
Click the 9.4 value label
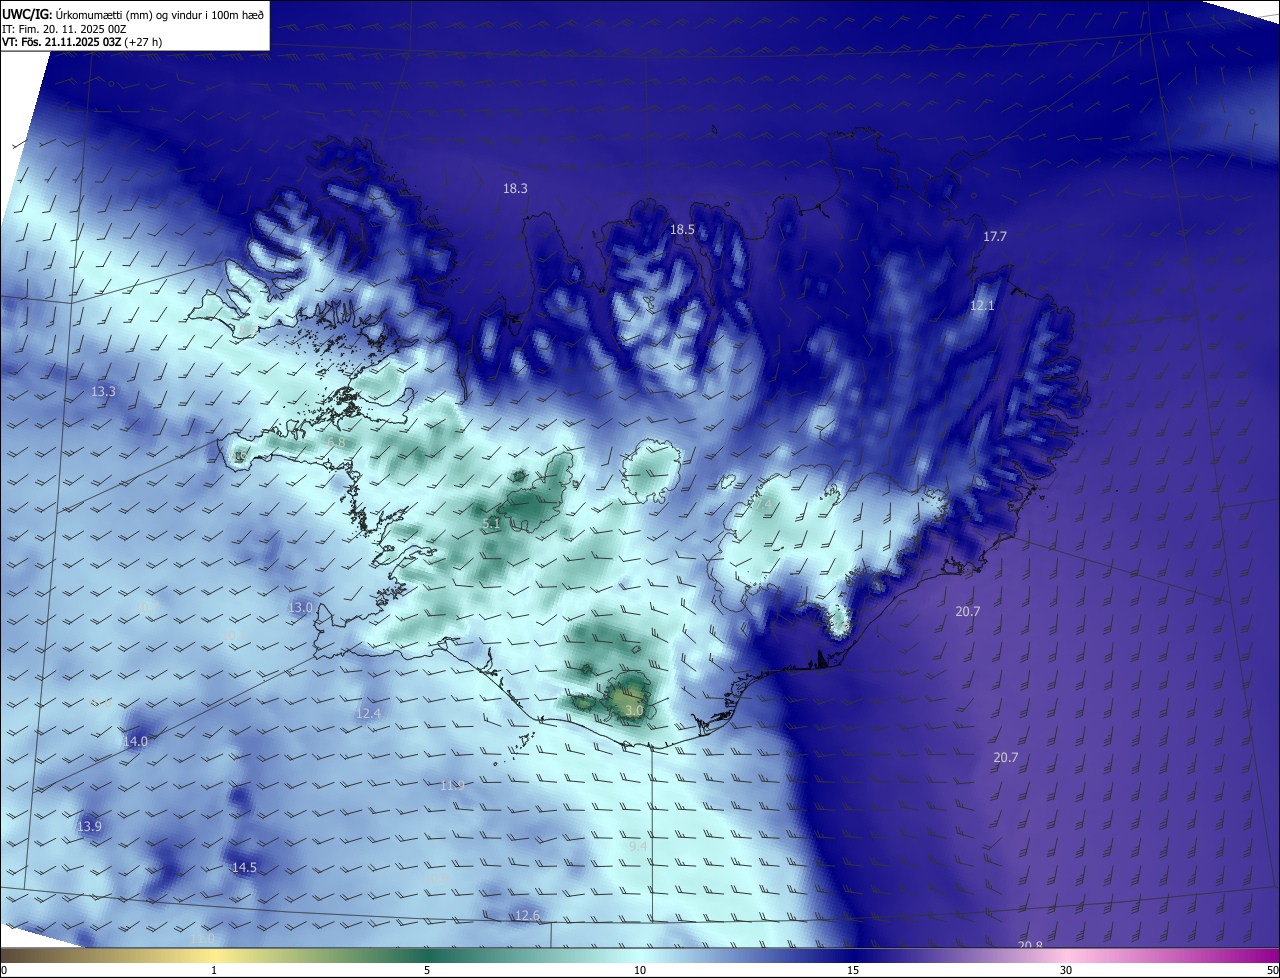tap(638, 846)
